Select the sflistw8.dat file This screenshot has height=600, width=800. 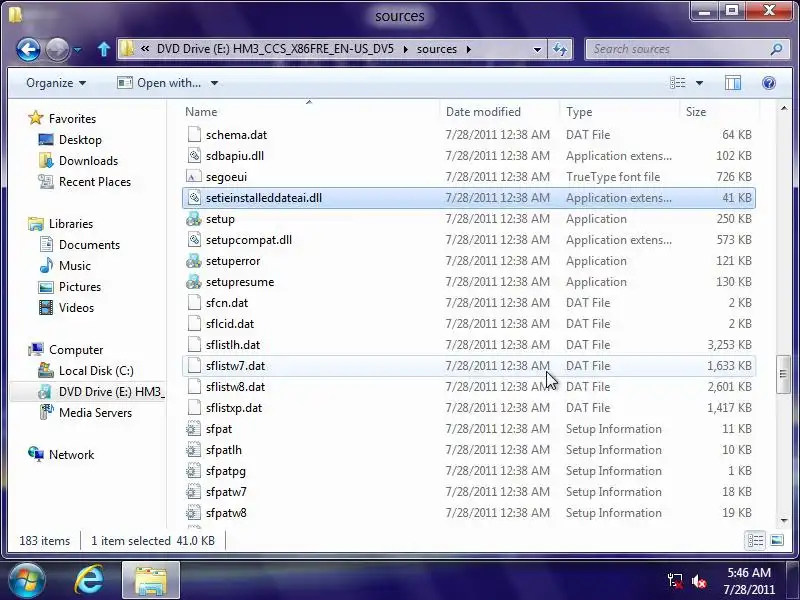tap(468, 387)
